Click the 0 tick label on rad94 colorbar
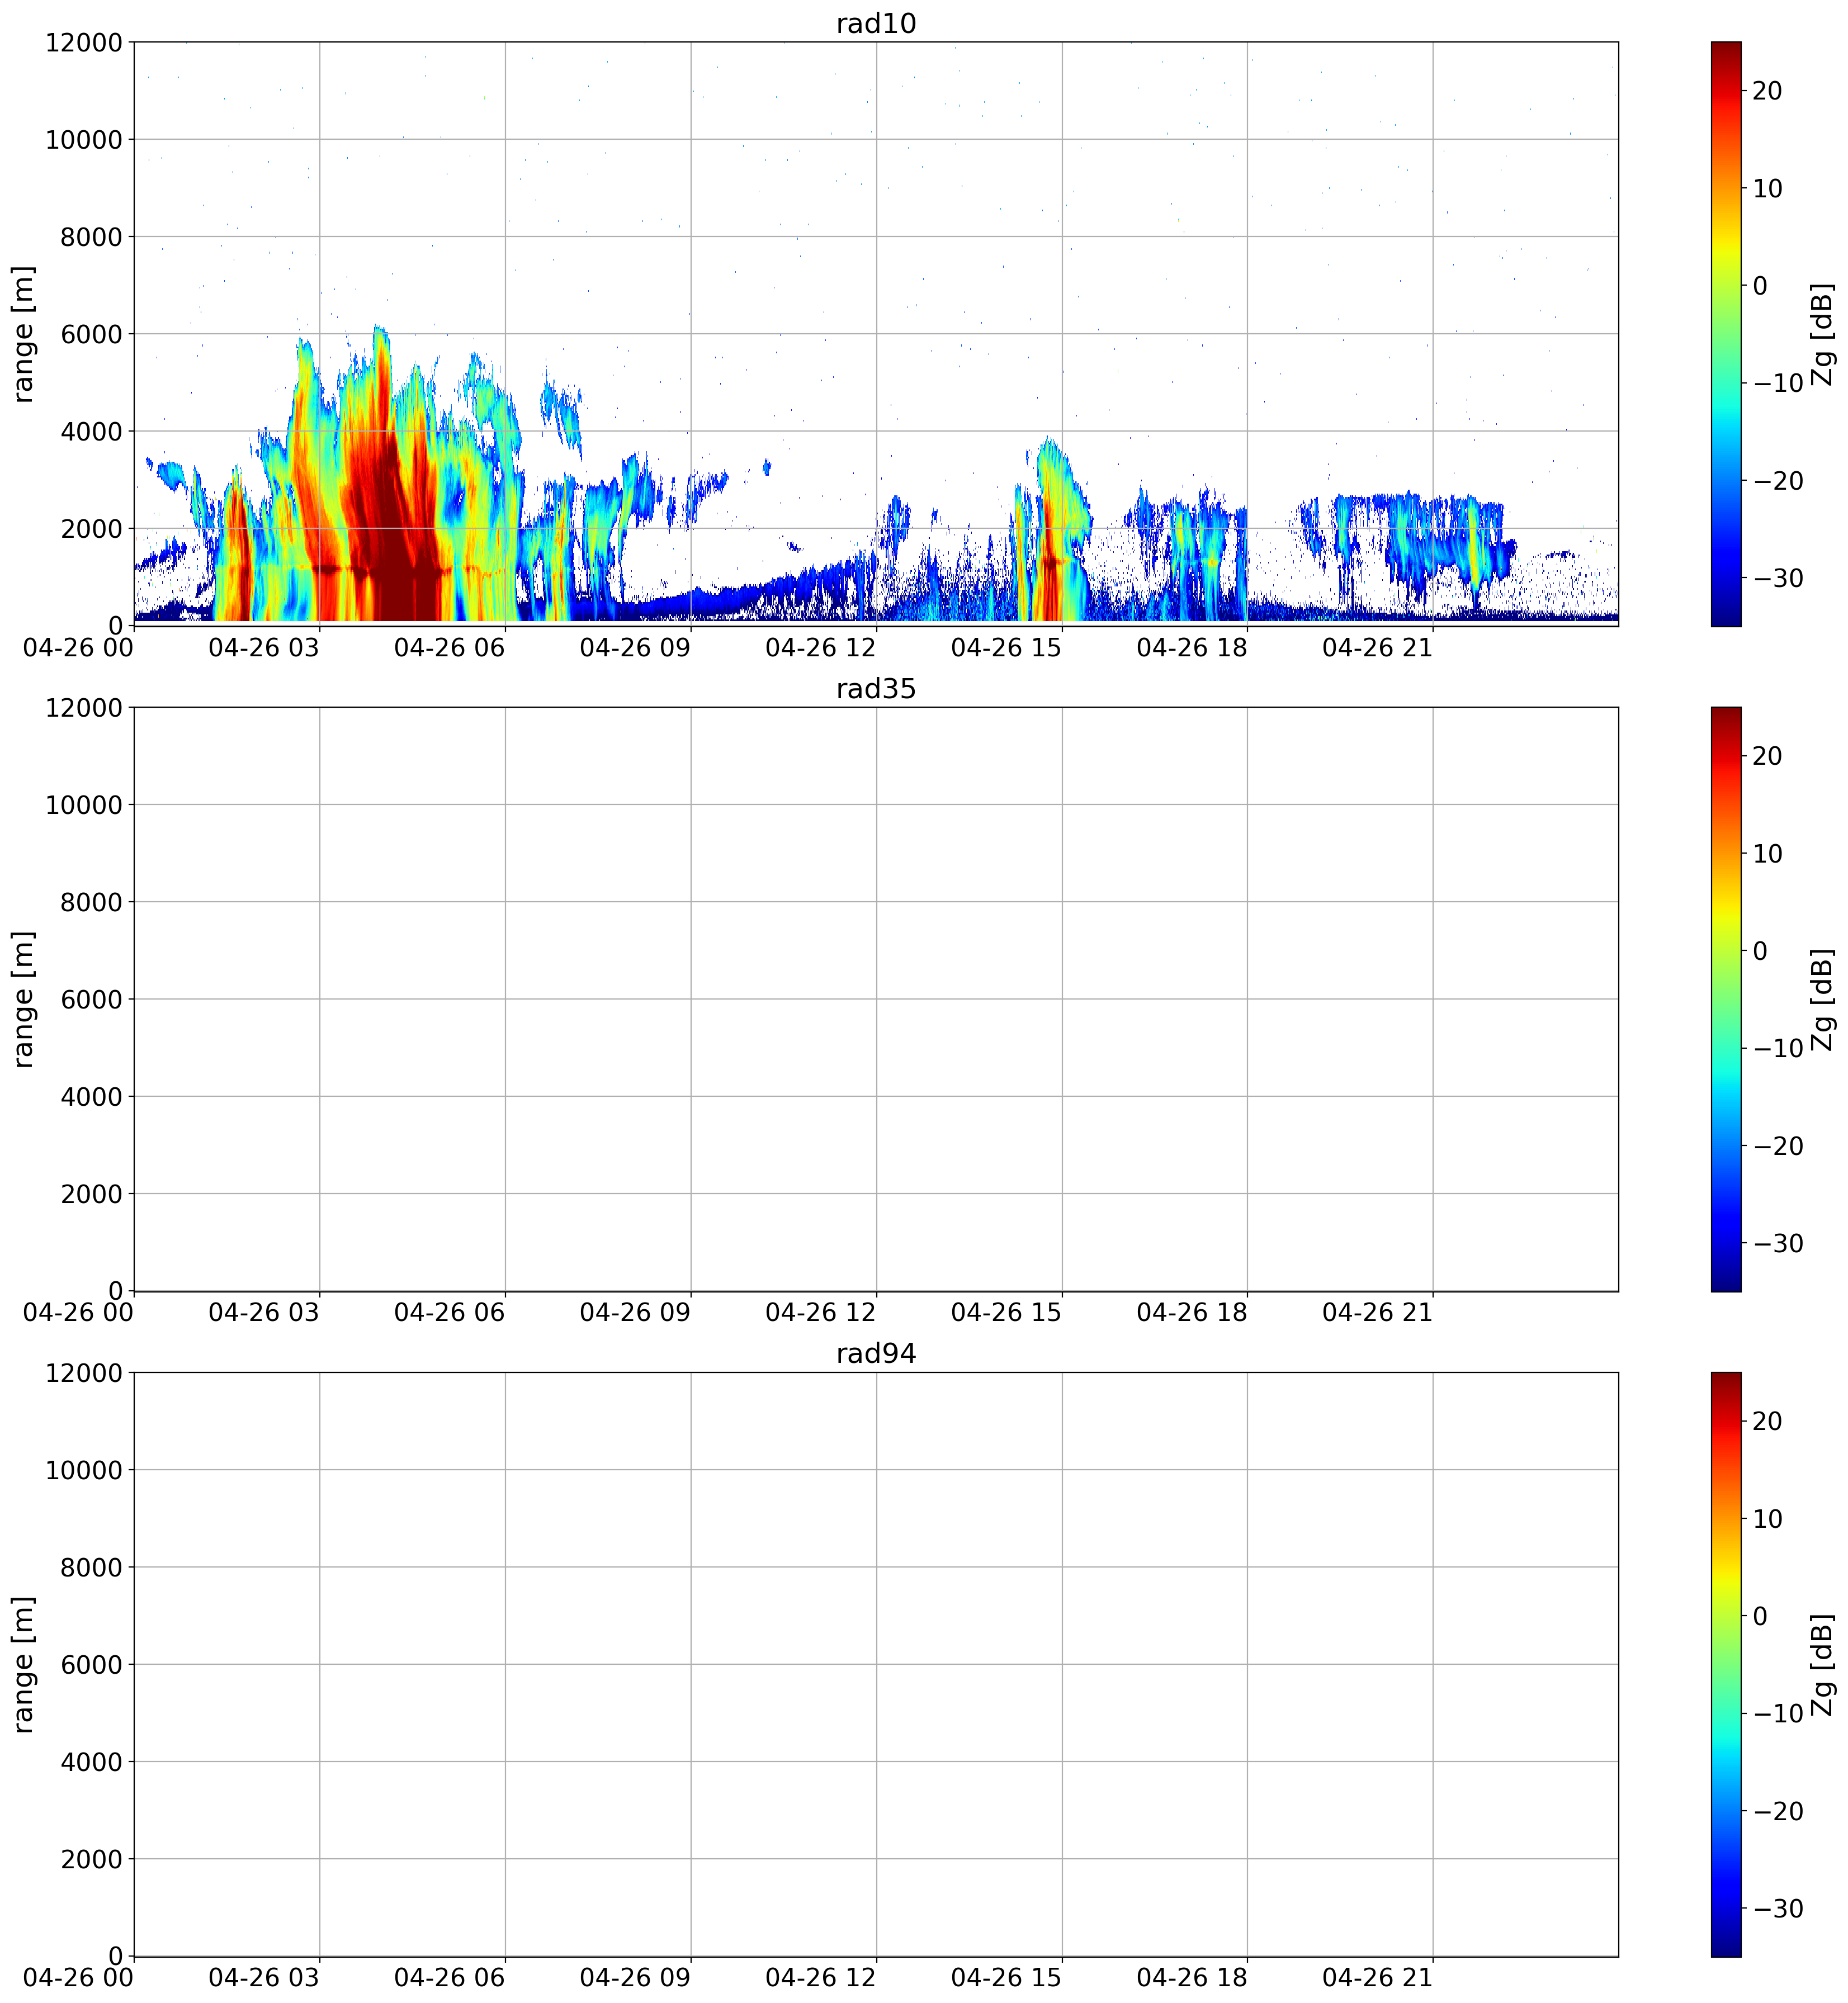This screenshot has height=2003, width=1848. click(x=1761, y=1616)
